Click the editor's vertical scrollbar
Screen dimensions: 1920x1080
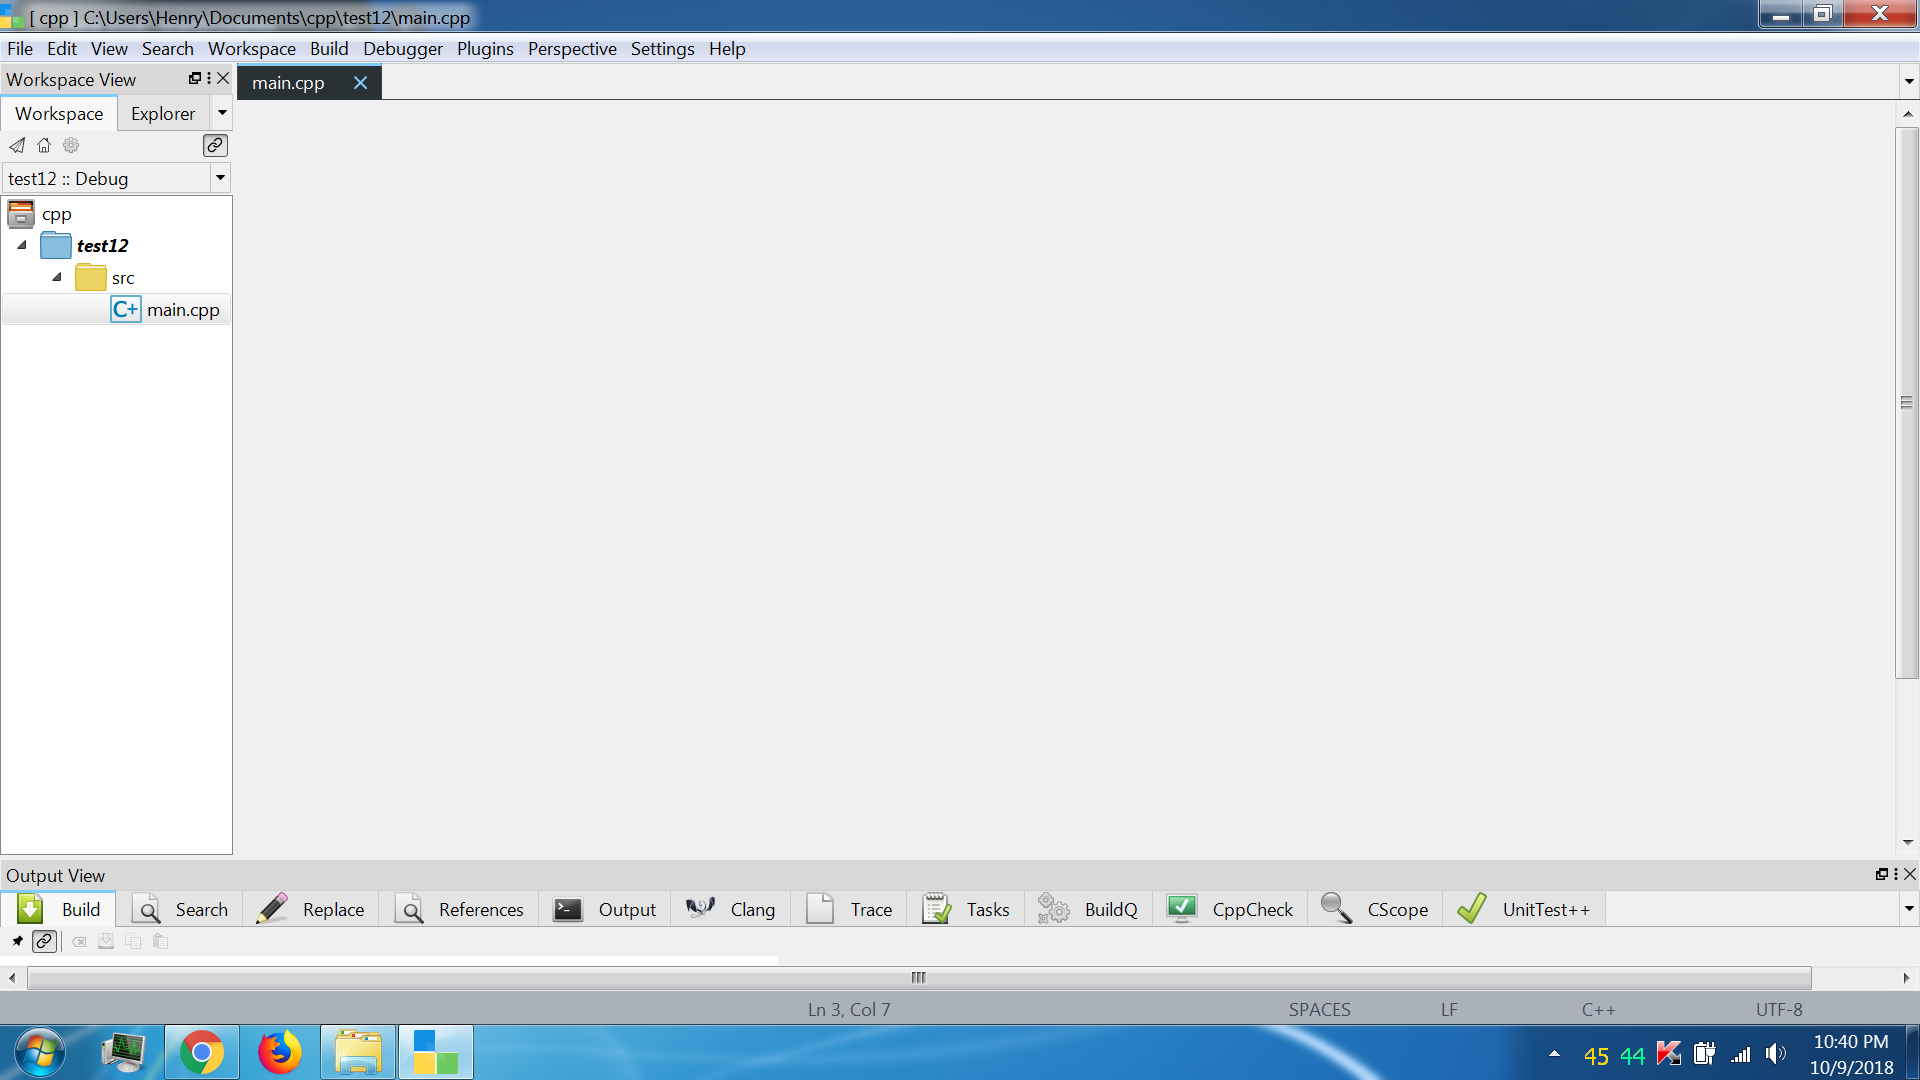(x=1906, y=402)
